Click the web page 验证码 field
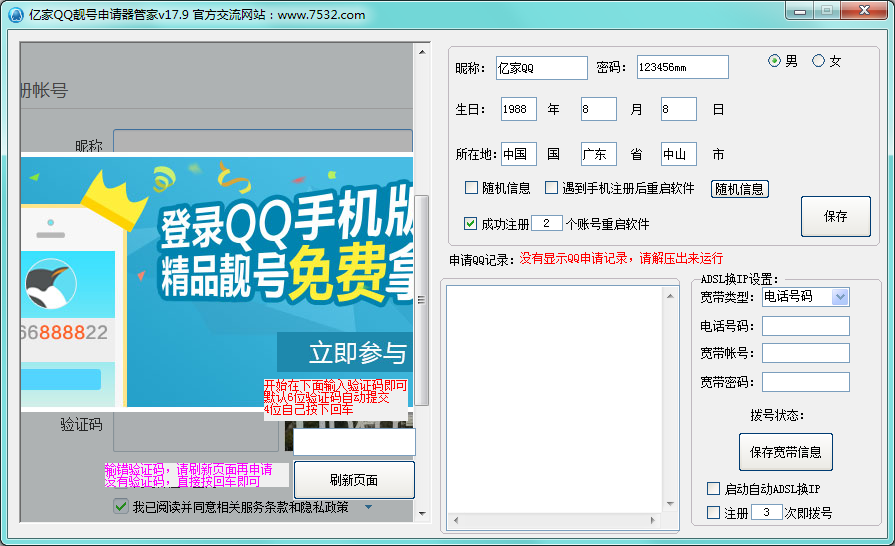 197,431
